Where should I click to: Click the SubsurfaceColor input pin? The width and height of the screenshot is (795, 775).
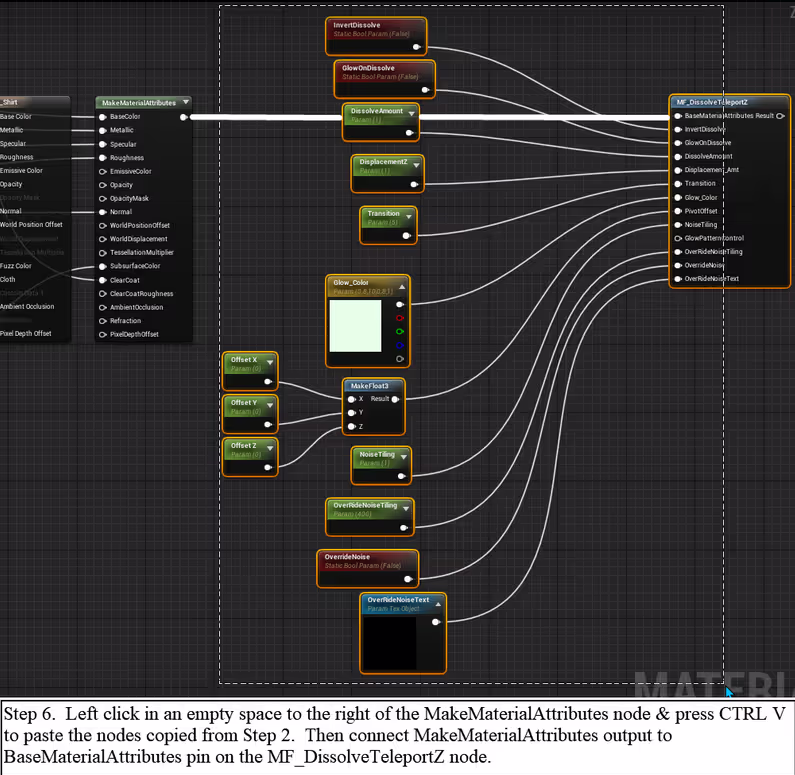point(102,266)
